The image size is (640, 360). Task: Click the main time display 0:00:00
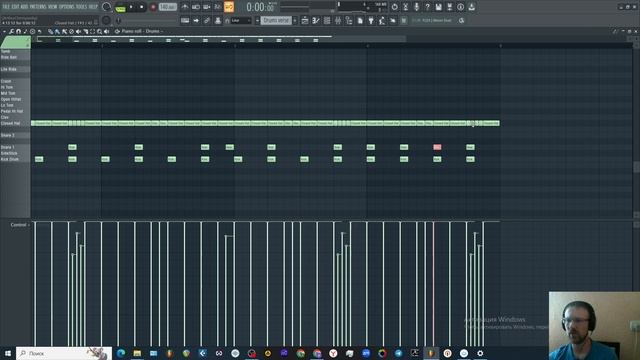tap(260, 7)
